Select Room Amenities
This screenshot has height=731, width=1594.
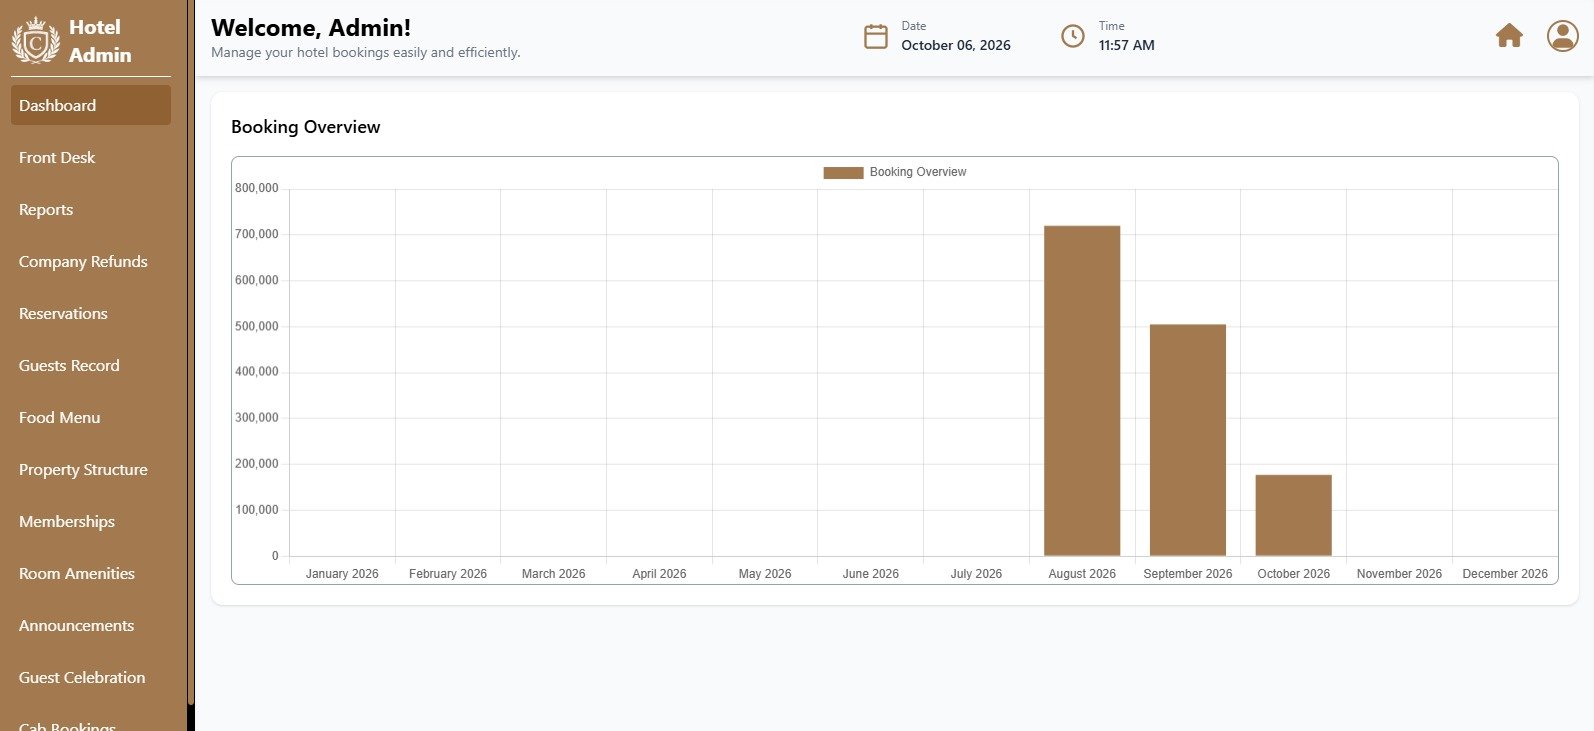tap(91, 573)
